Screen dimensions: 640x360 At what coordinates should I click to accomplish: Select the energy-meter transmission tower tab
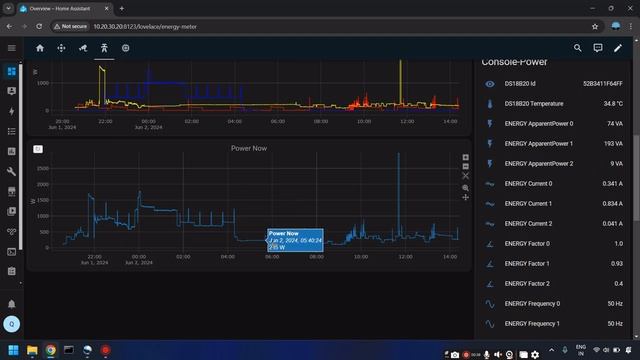[104, 48]
